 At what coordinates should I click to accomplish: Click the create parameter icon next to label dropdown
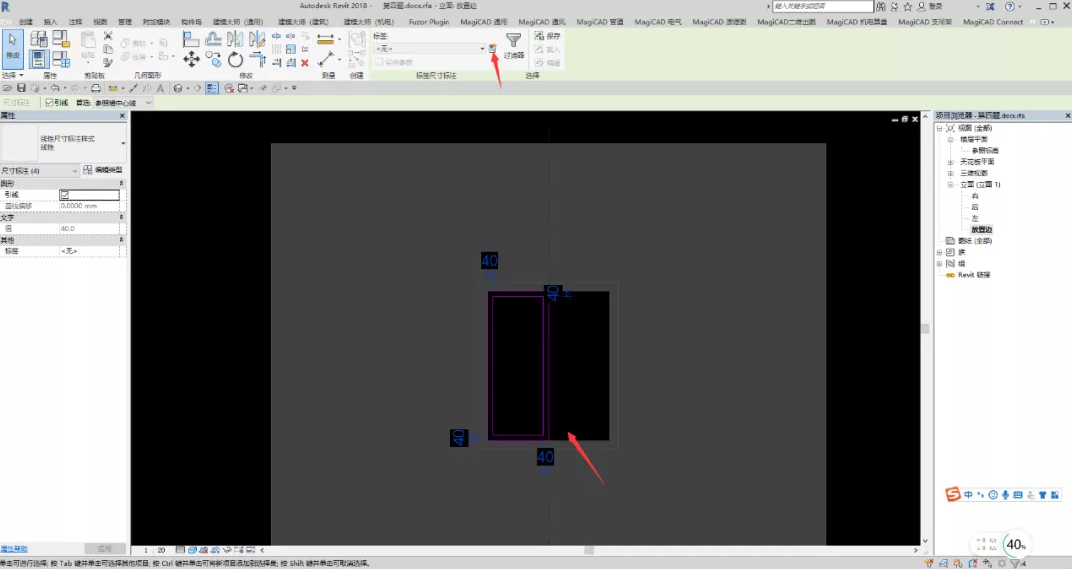click(x=492, y=49)
